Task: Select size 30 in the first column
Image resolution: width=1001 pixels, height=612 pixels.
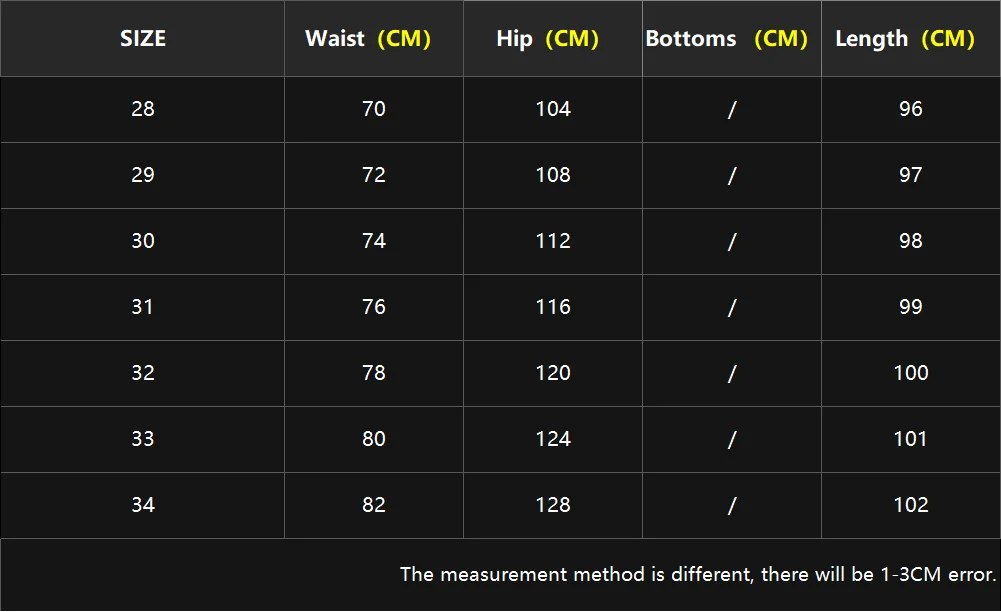Action: pyautogui.click(x=143, y=241)
